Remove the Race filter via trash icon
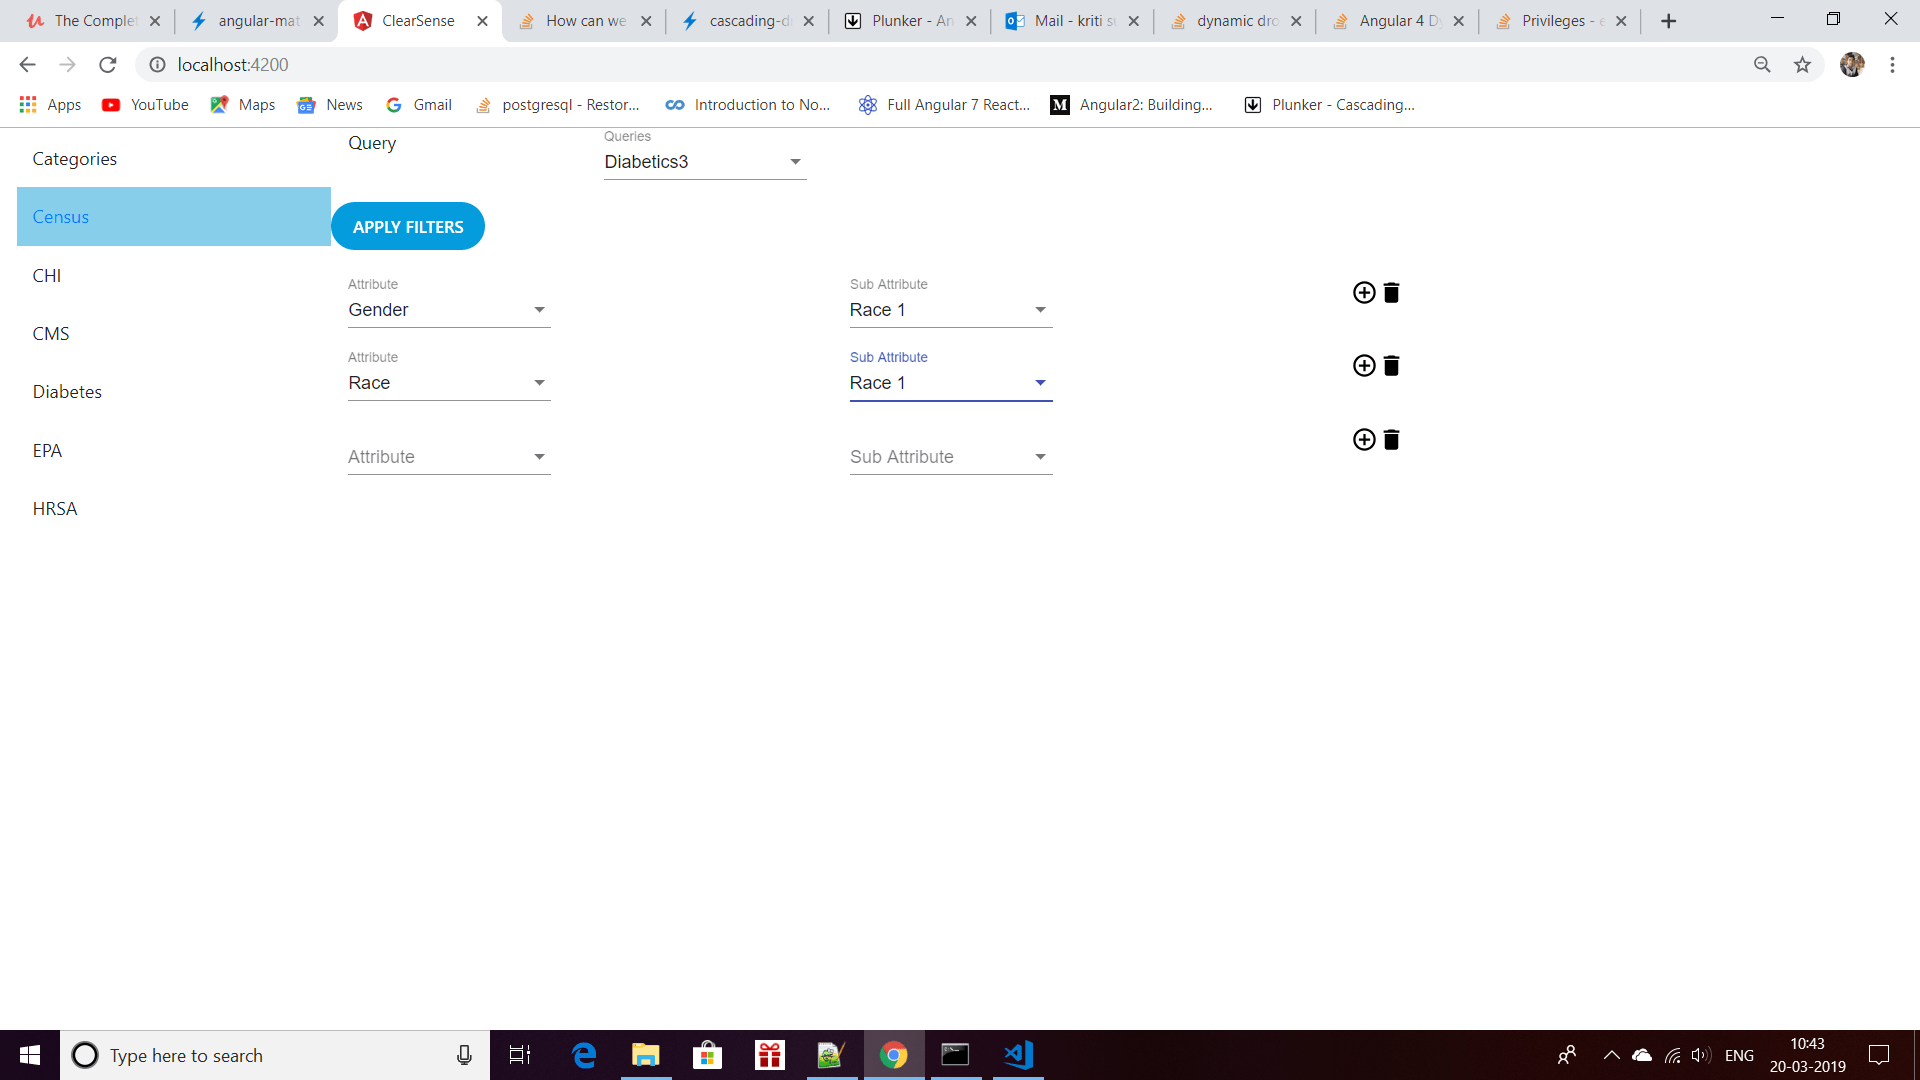 (x=1390, y=365)
